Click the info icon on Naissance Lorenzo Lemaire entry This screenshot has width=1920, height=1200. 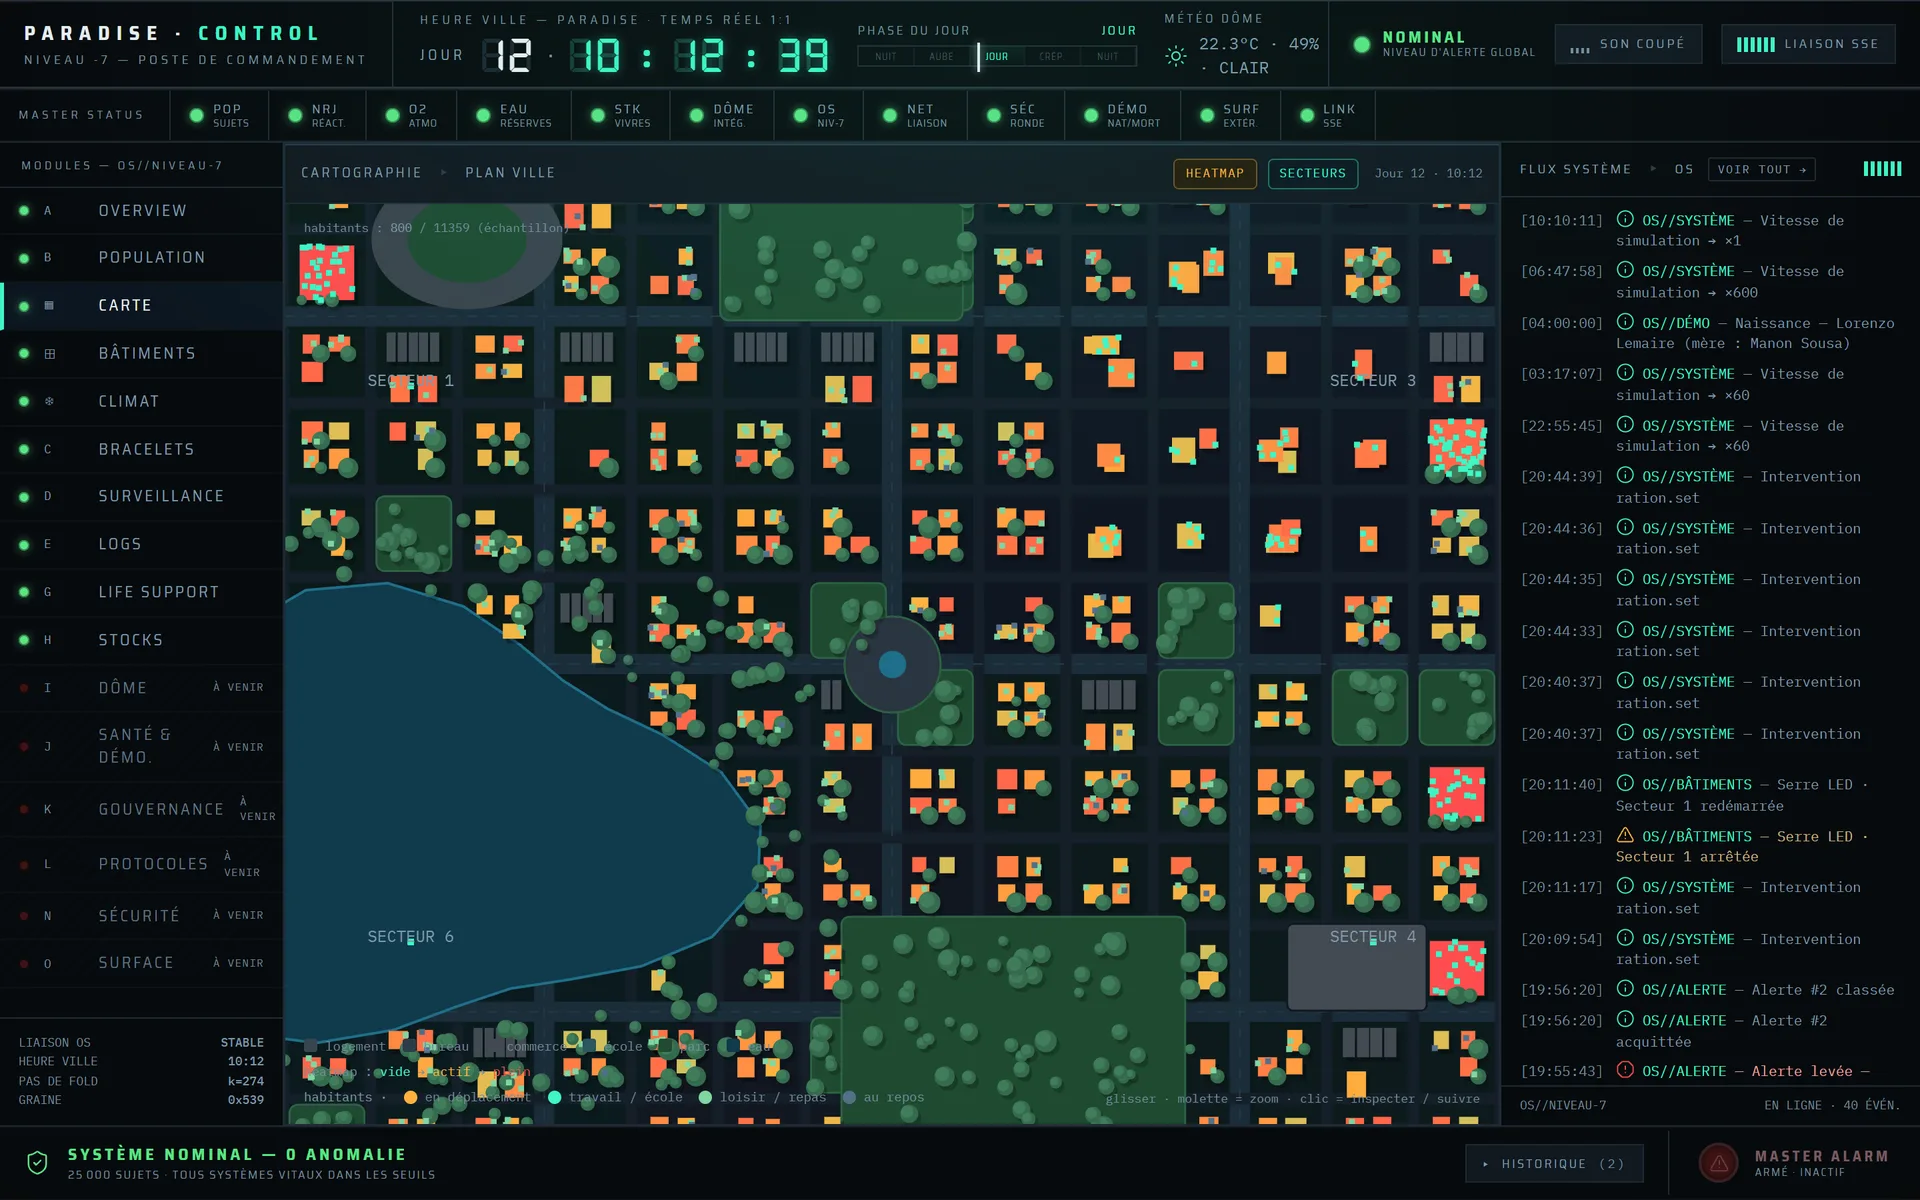pos(1625,322)
